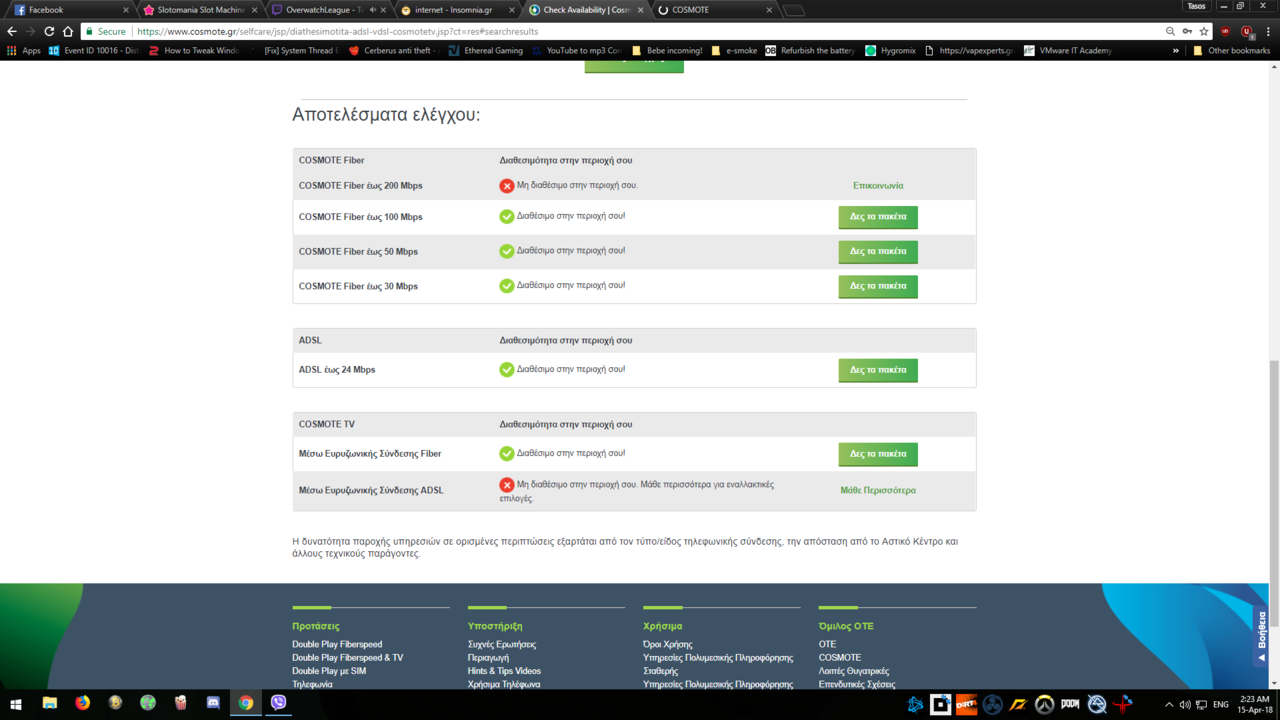1280x720 pixels.
Task: Click Δες τα πακέτα for Fiber 50 Mbps
Action: 878,252
